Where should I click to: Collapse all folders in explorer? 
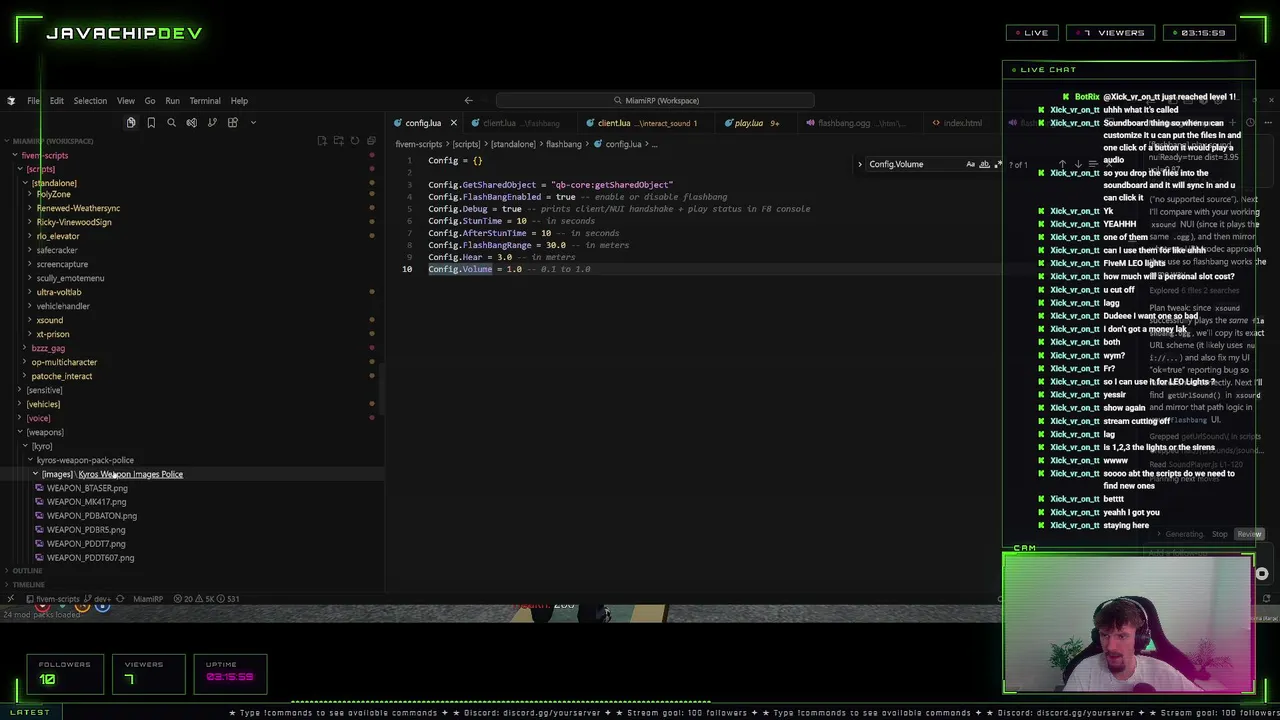pyautogui.click(x=370, y=141)
